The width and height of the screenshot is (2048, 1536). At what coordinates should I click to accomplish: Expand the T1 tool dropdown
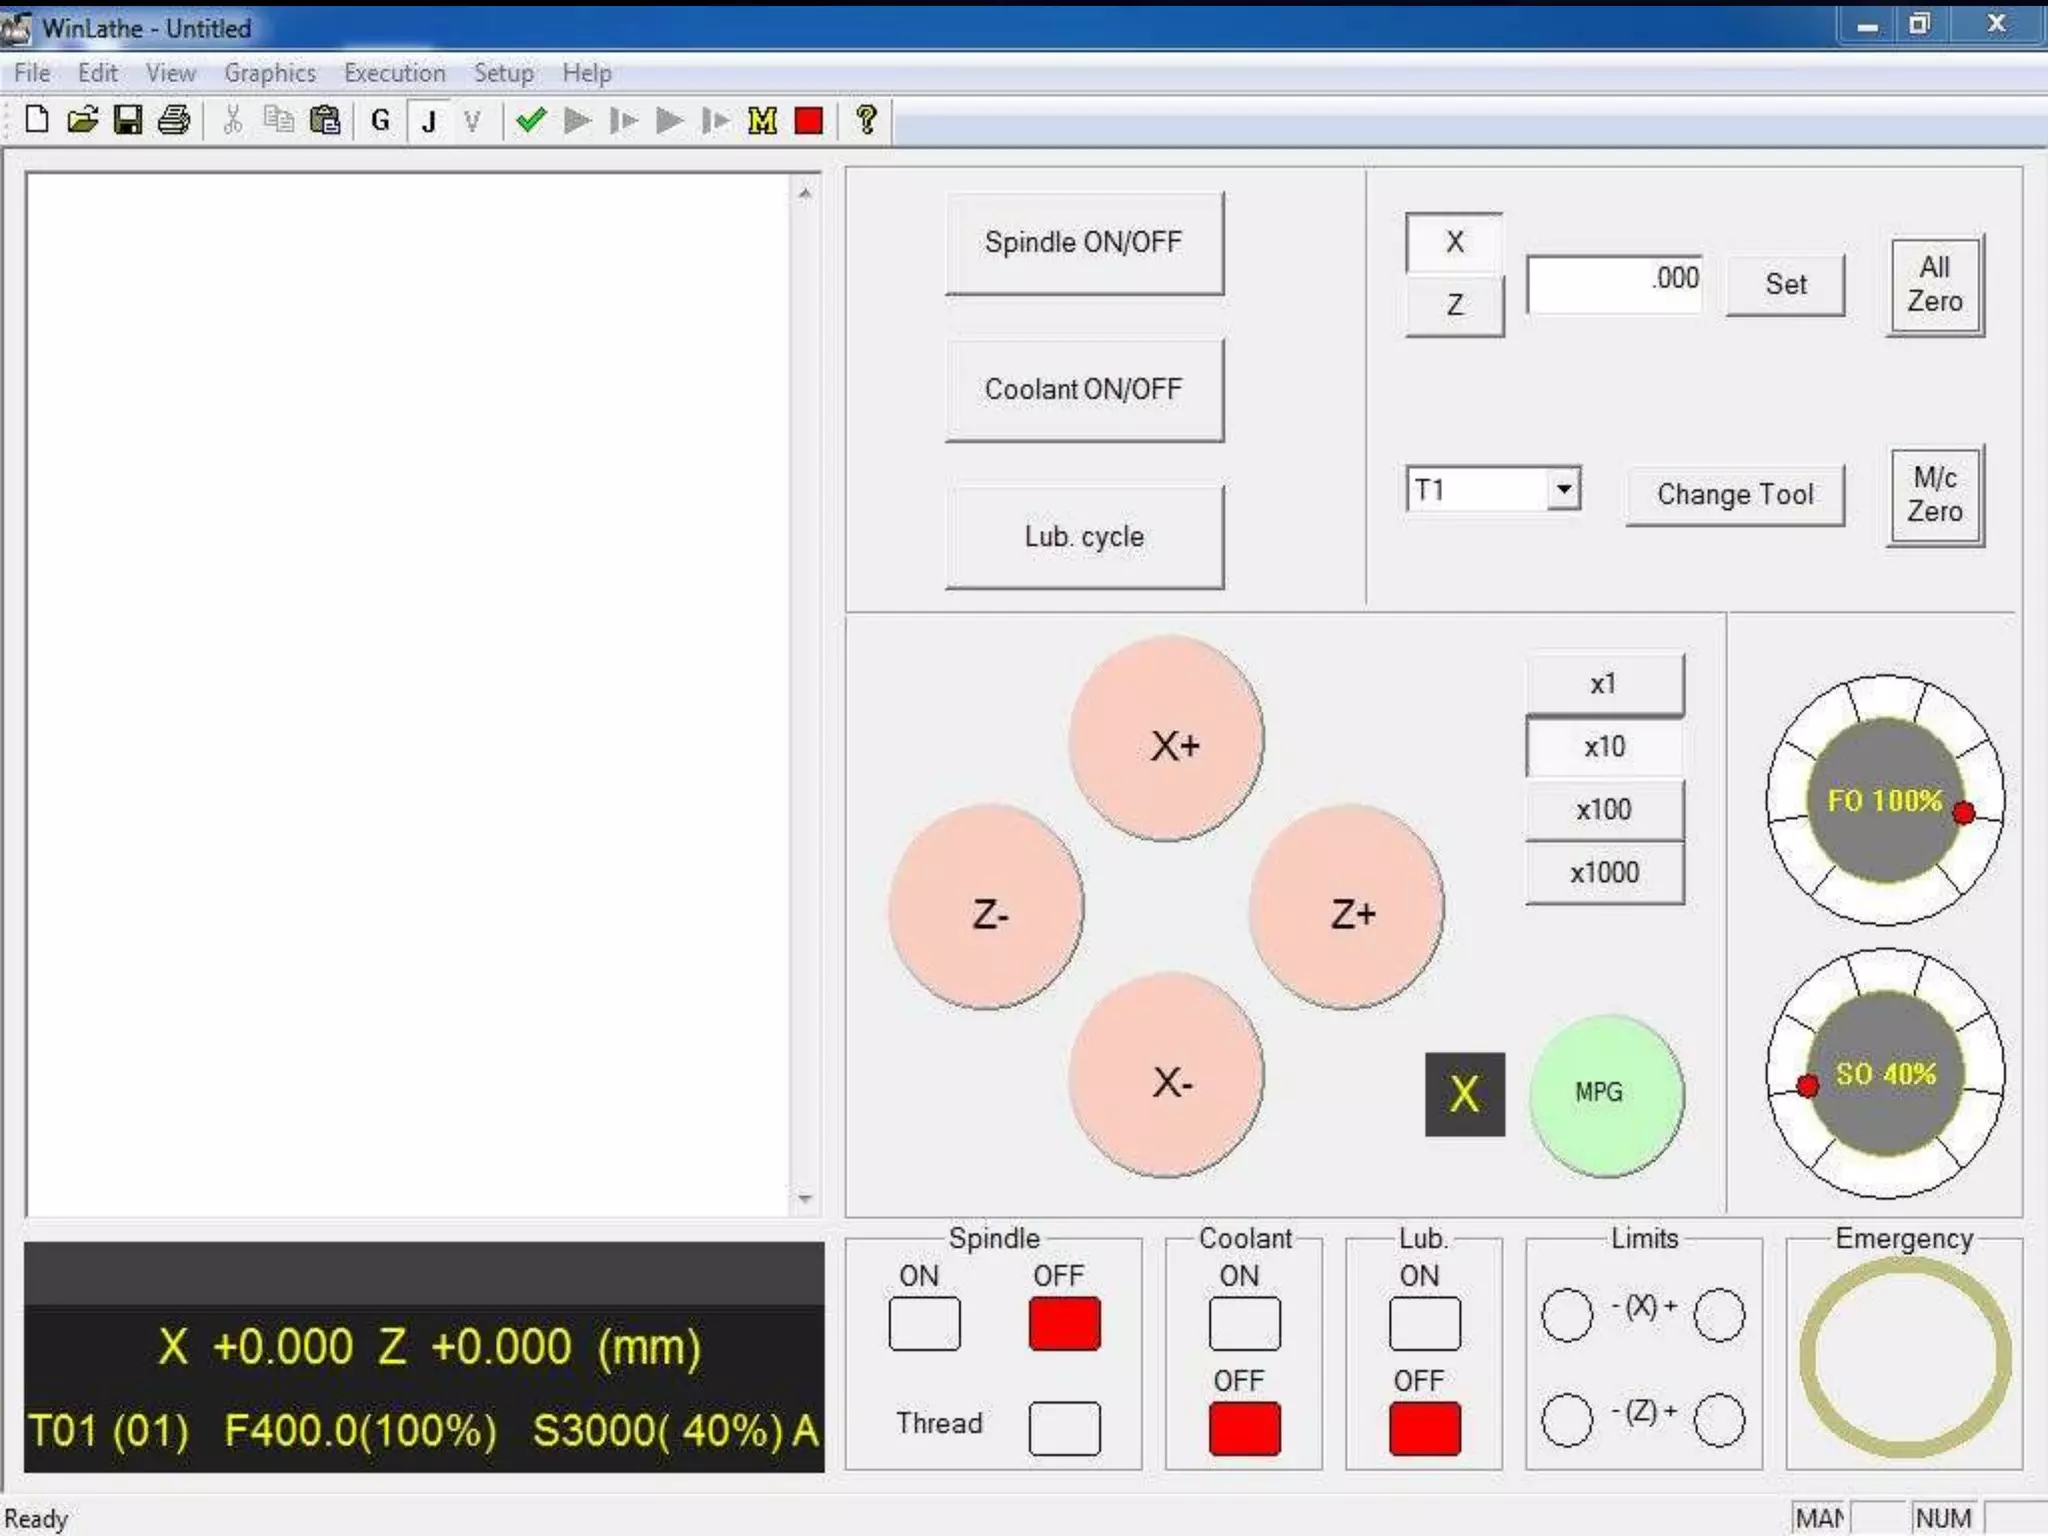[1563, 489]
